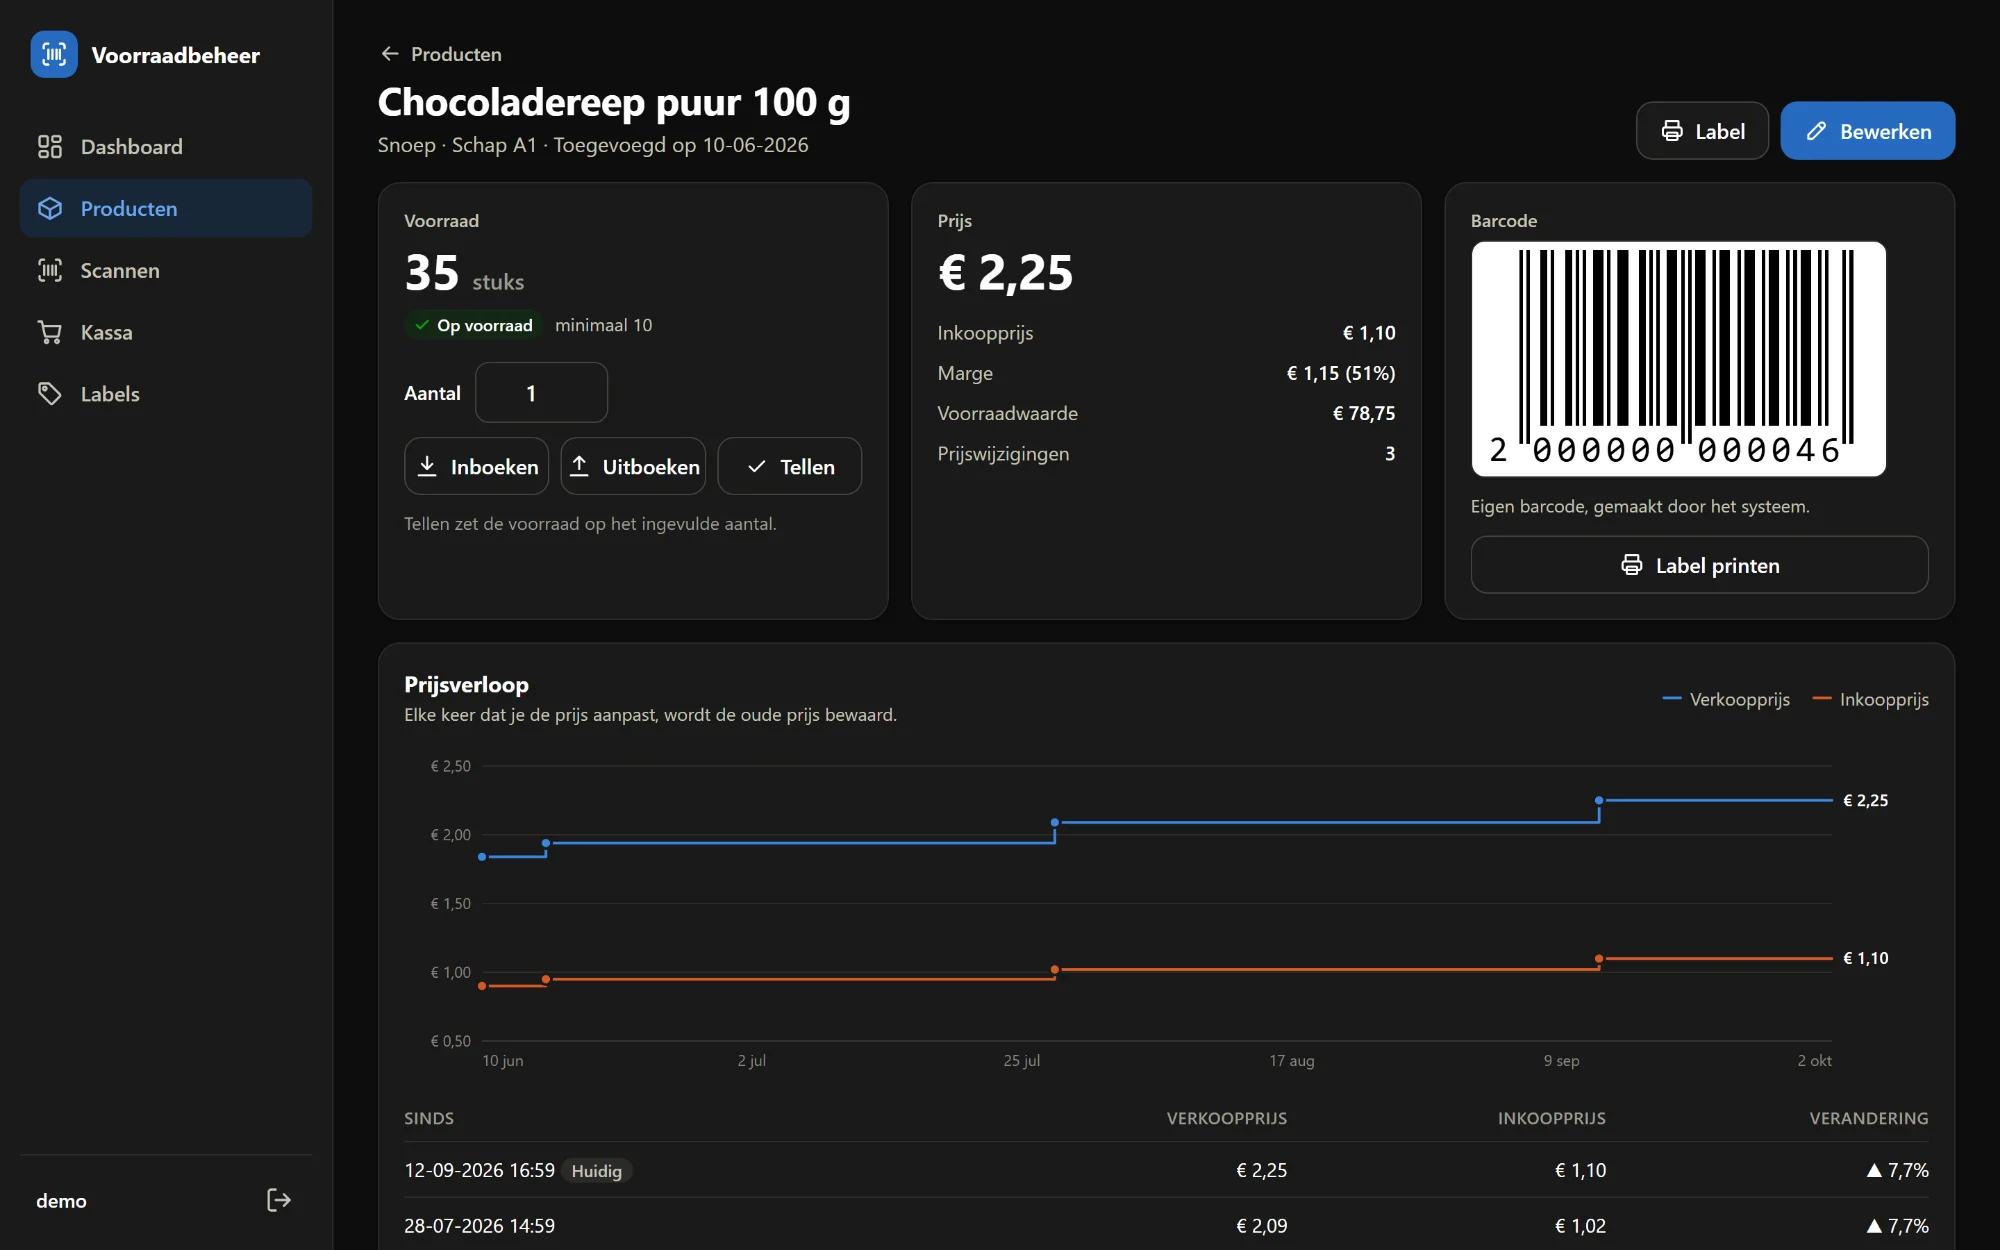
Task: Go to the Scannen page
Action: (166, 270)
